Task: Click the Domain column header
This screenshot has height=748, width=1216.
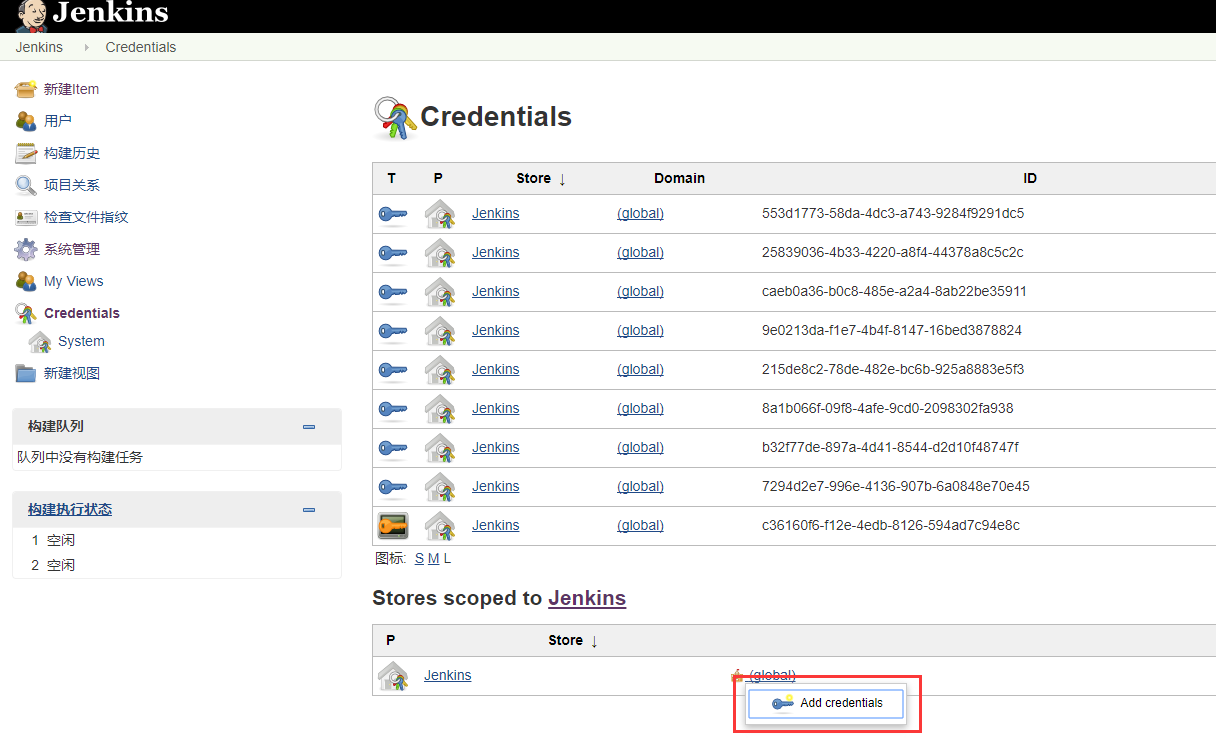Action: [680, 178]
